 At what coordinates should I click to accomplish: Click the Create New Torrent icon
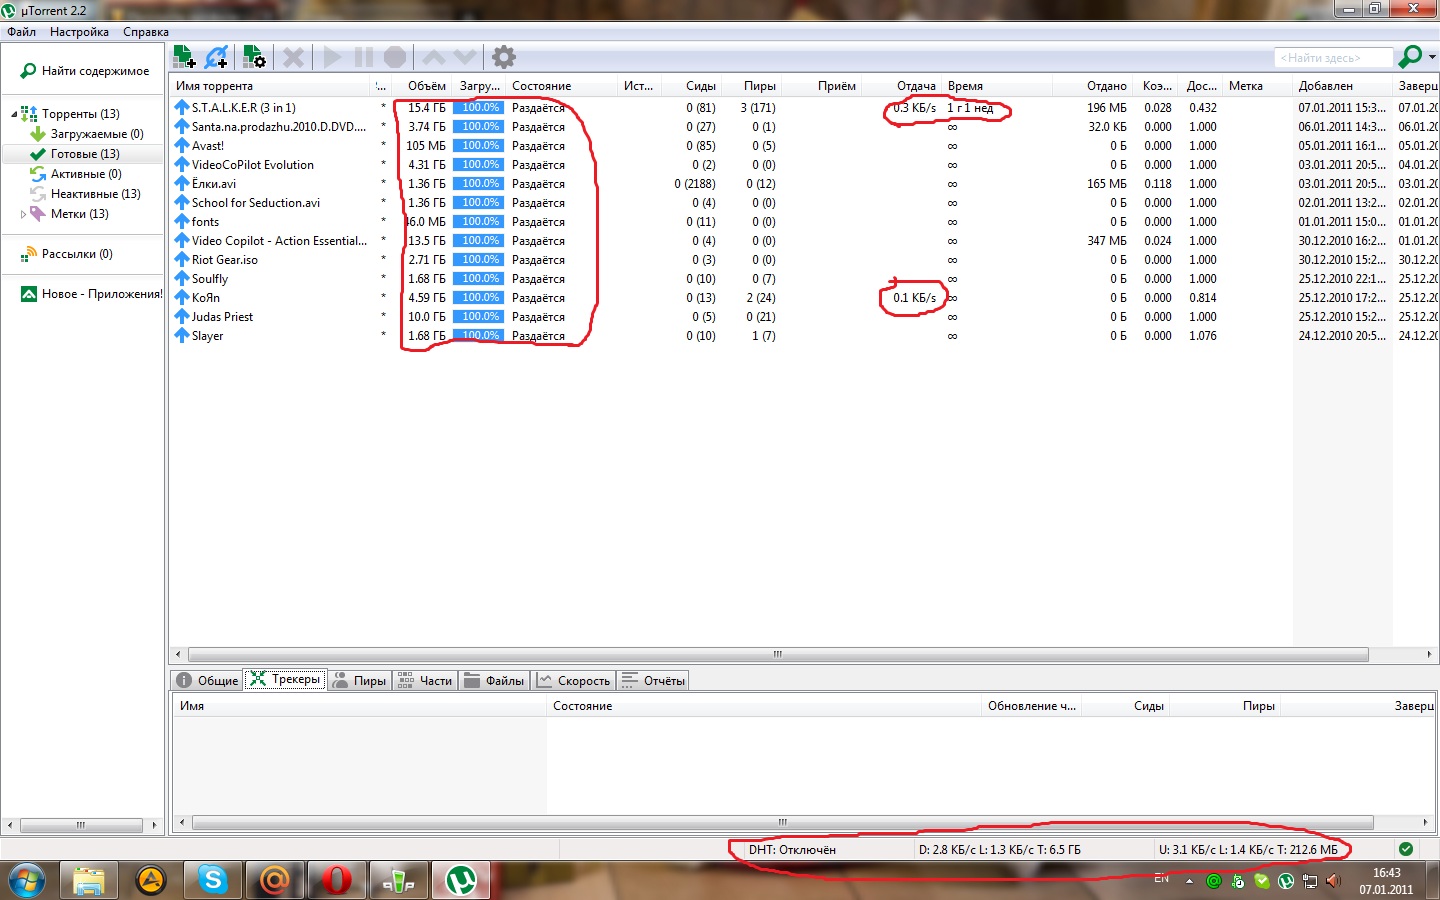click(254, 57)
